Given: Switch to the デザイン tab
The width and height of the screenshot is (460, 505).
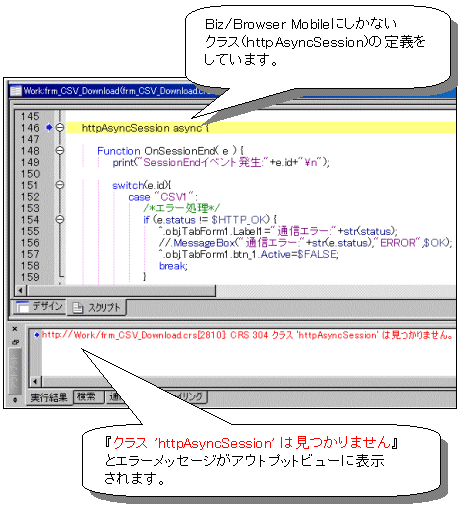Looking at the screenshot, I should (x=39, y=306).
